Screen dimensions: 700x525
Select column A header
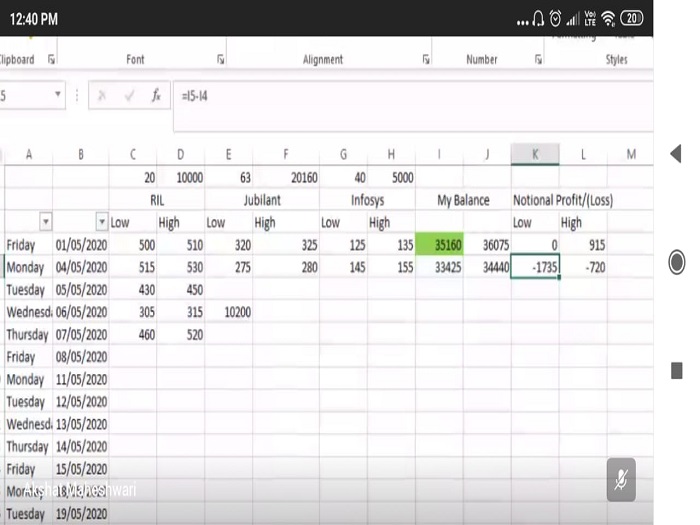29,154
